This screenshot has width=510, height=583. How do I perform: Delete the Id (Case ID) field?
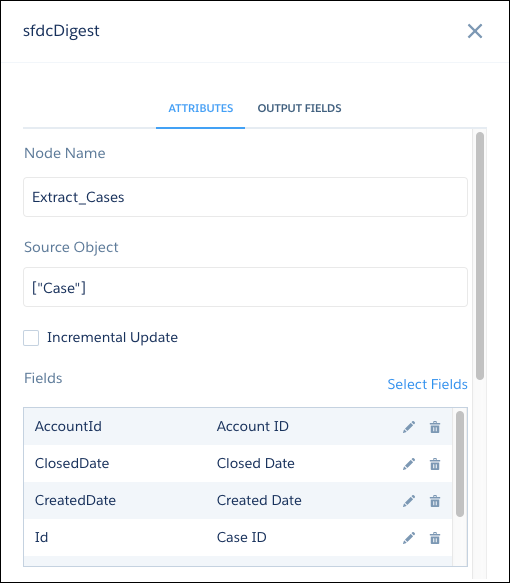(x=435, y=538)
